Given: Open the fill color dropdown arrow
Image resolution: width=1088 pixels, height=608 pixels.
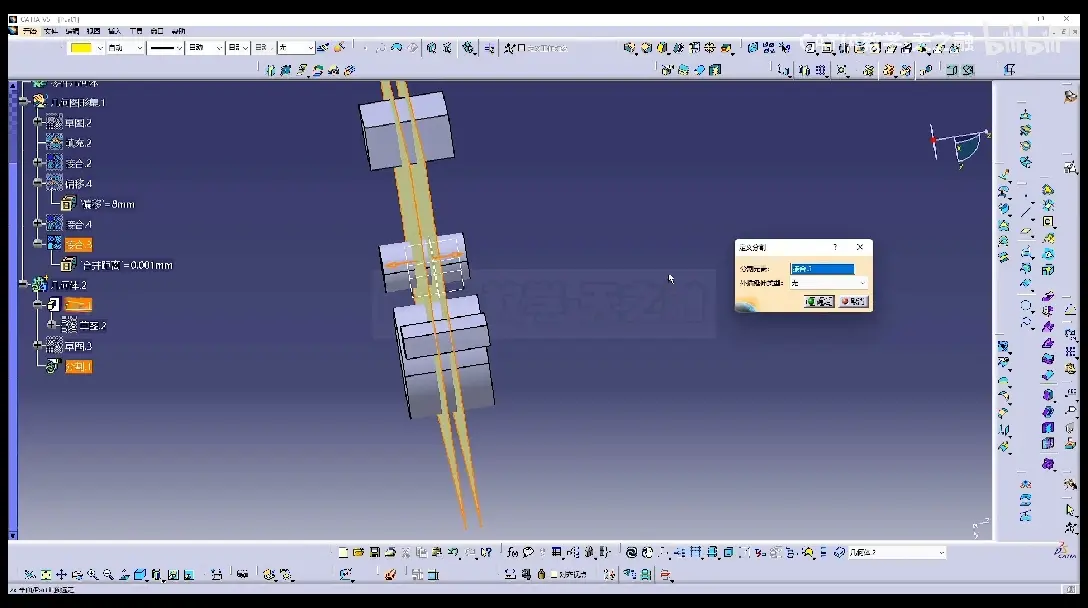Looking at the screenshot, I should click(100, 47).
